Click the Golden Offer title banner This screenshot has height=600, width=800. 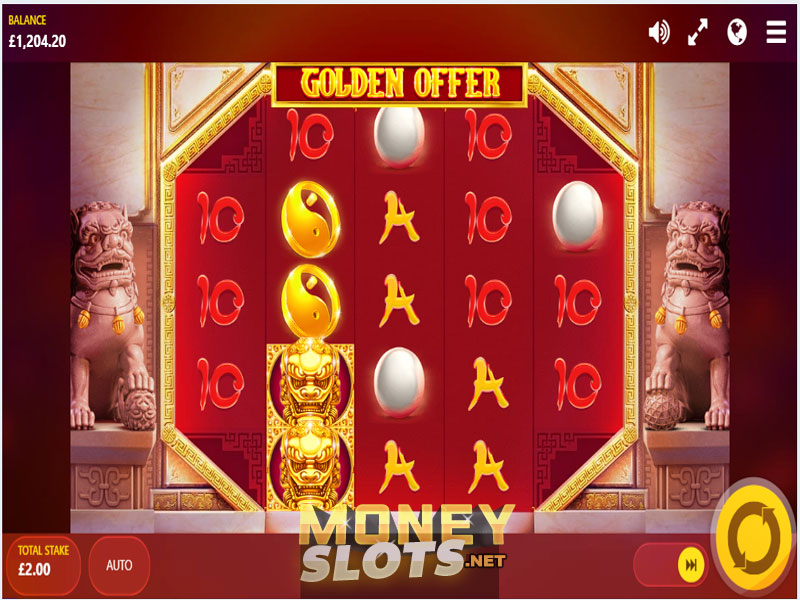pyautogui.click(x=399, y=84)
